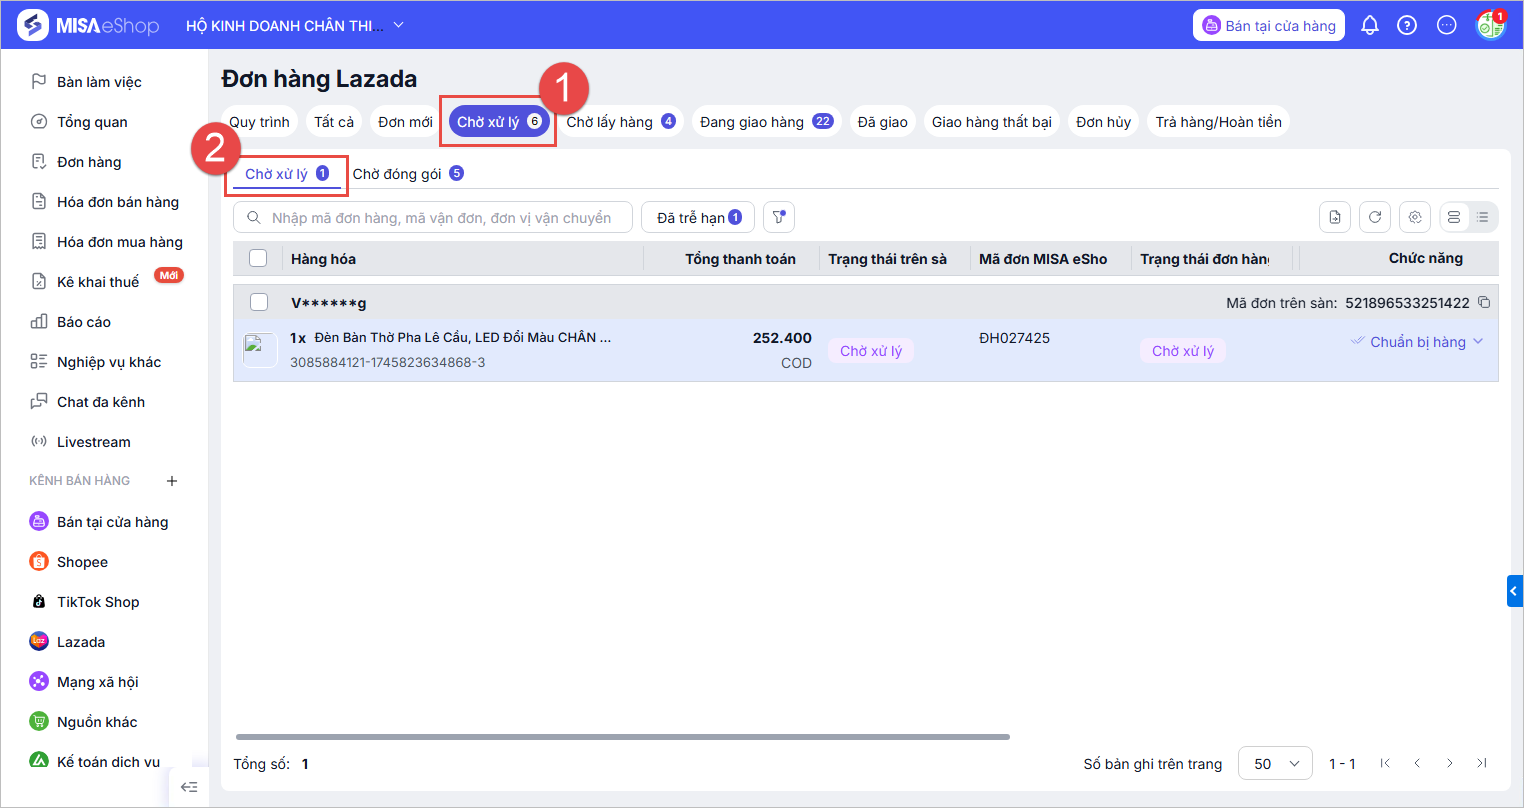
Task: Click the horizontal scrollbar under the order table
Action: tap(622, 737)
